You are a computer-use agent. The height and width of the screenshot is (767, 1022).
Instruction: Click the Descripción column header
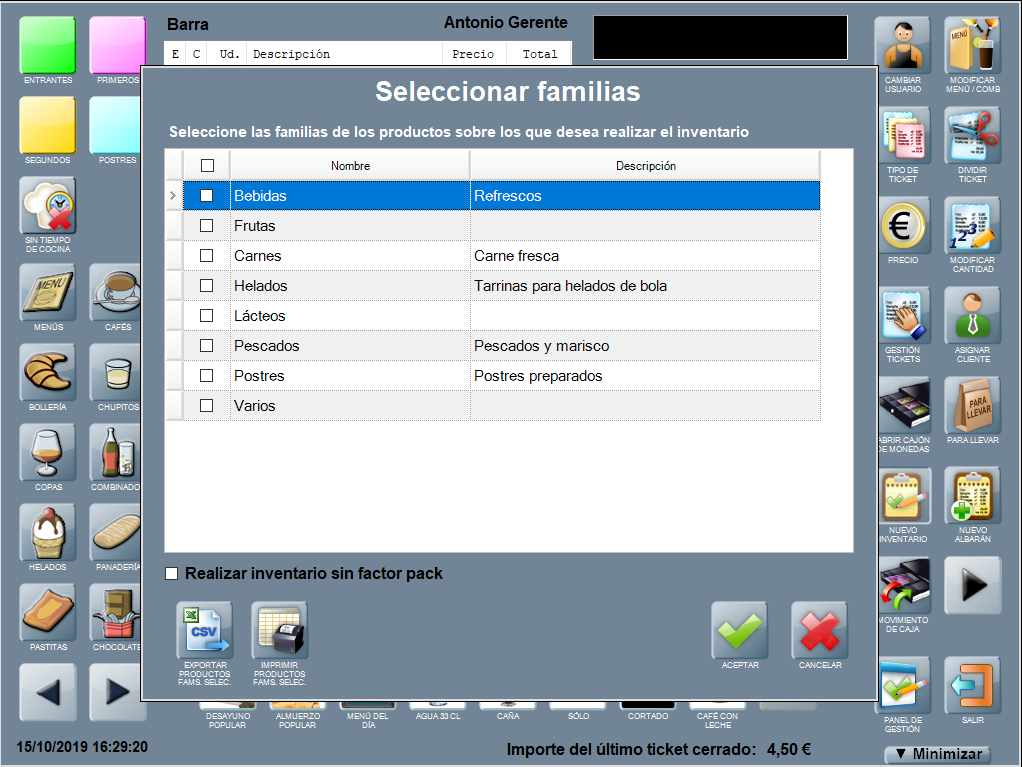[x=645, y=166]
